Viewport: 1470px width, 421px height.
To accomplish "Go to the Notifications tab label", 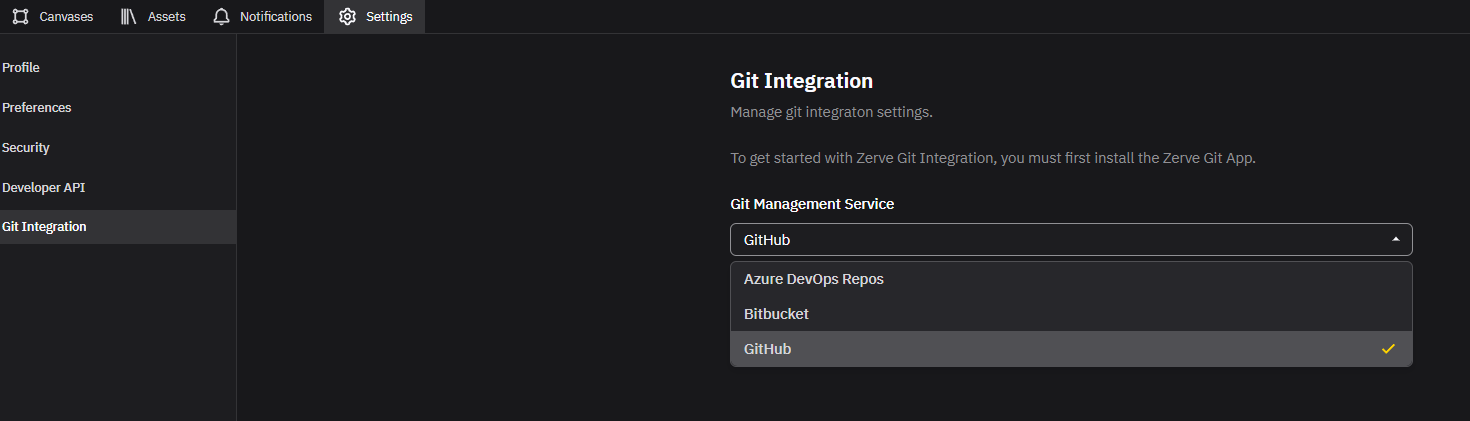I will [x=275, y=17].
